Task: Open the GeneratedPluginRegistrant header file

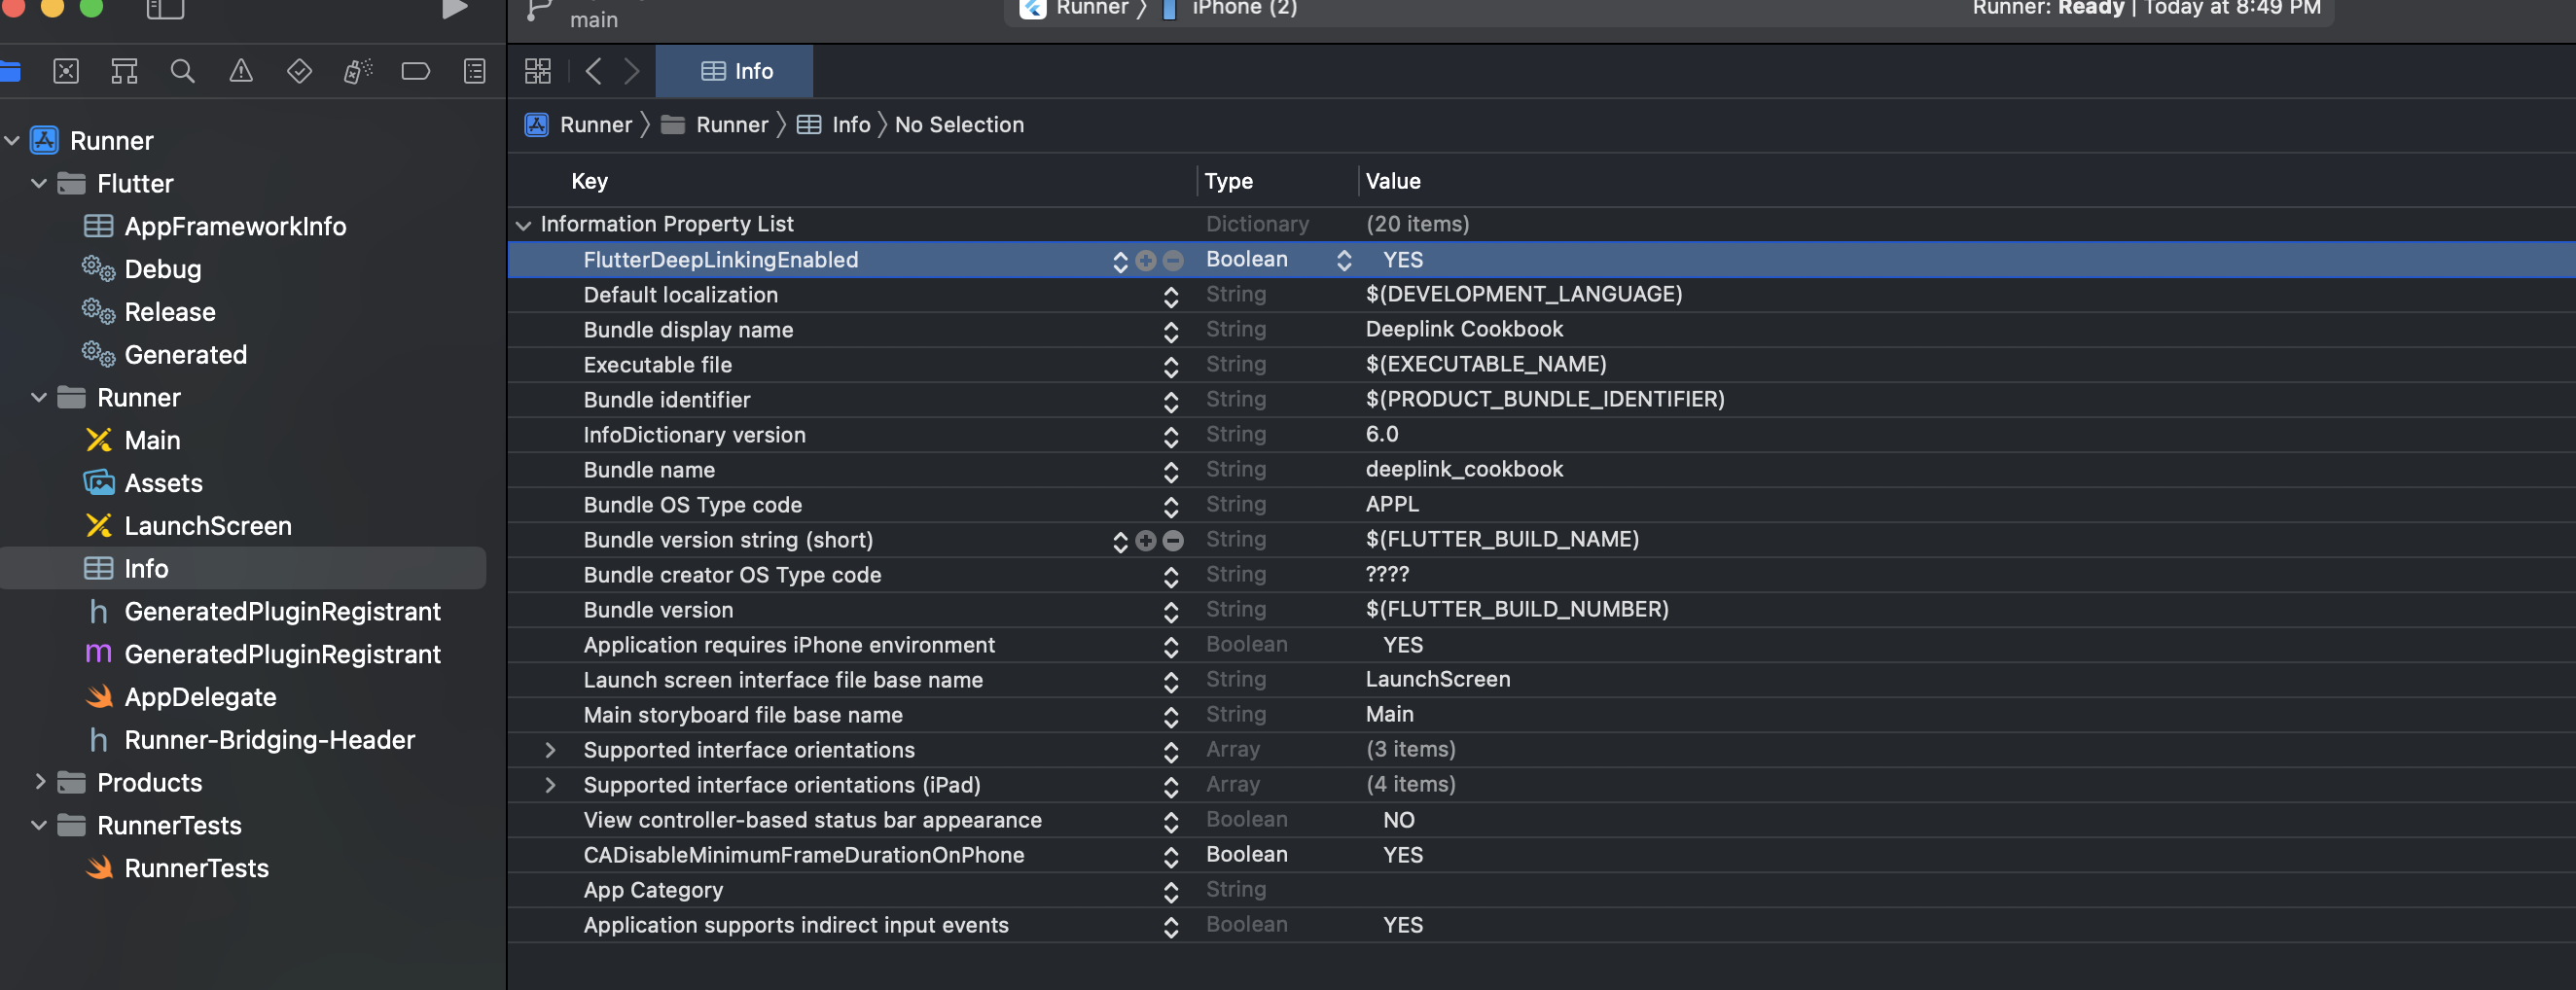Action: [x=265, y=612]
